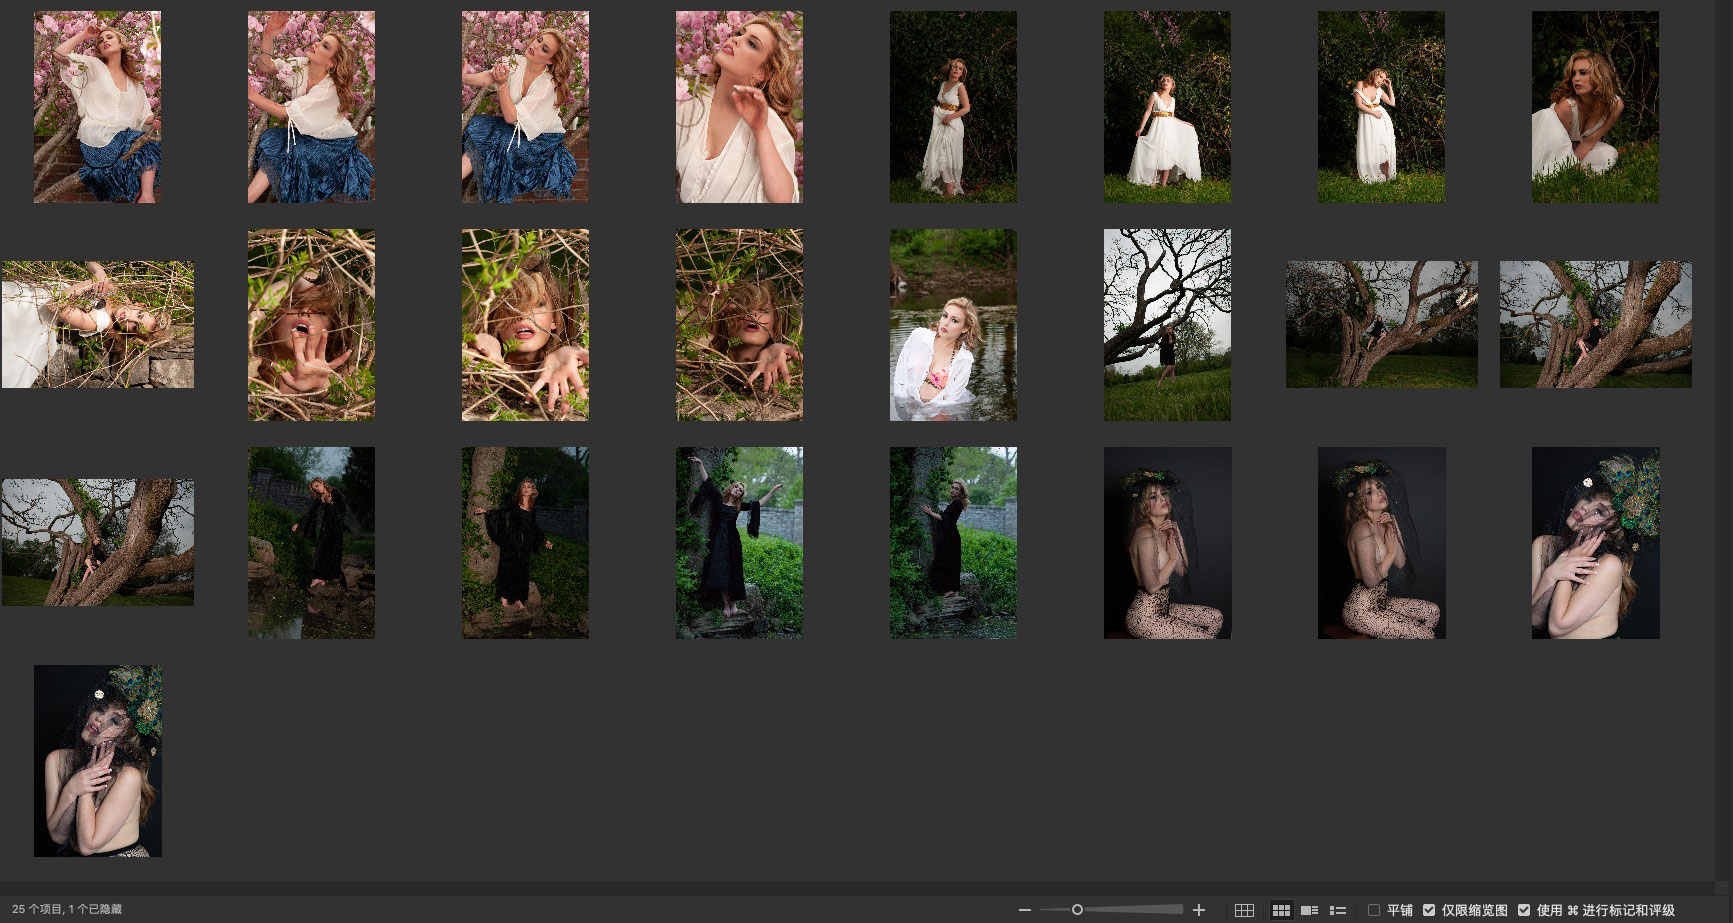
Task: Toggle 使用 ⌘ 进行标记和评级 checkbox
Action: (1524, 910)
